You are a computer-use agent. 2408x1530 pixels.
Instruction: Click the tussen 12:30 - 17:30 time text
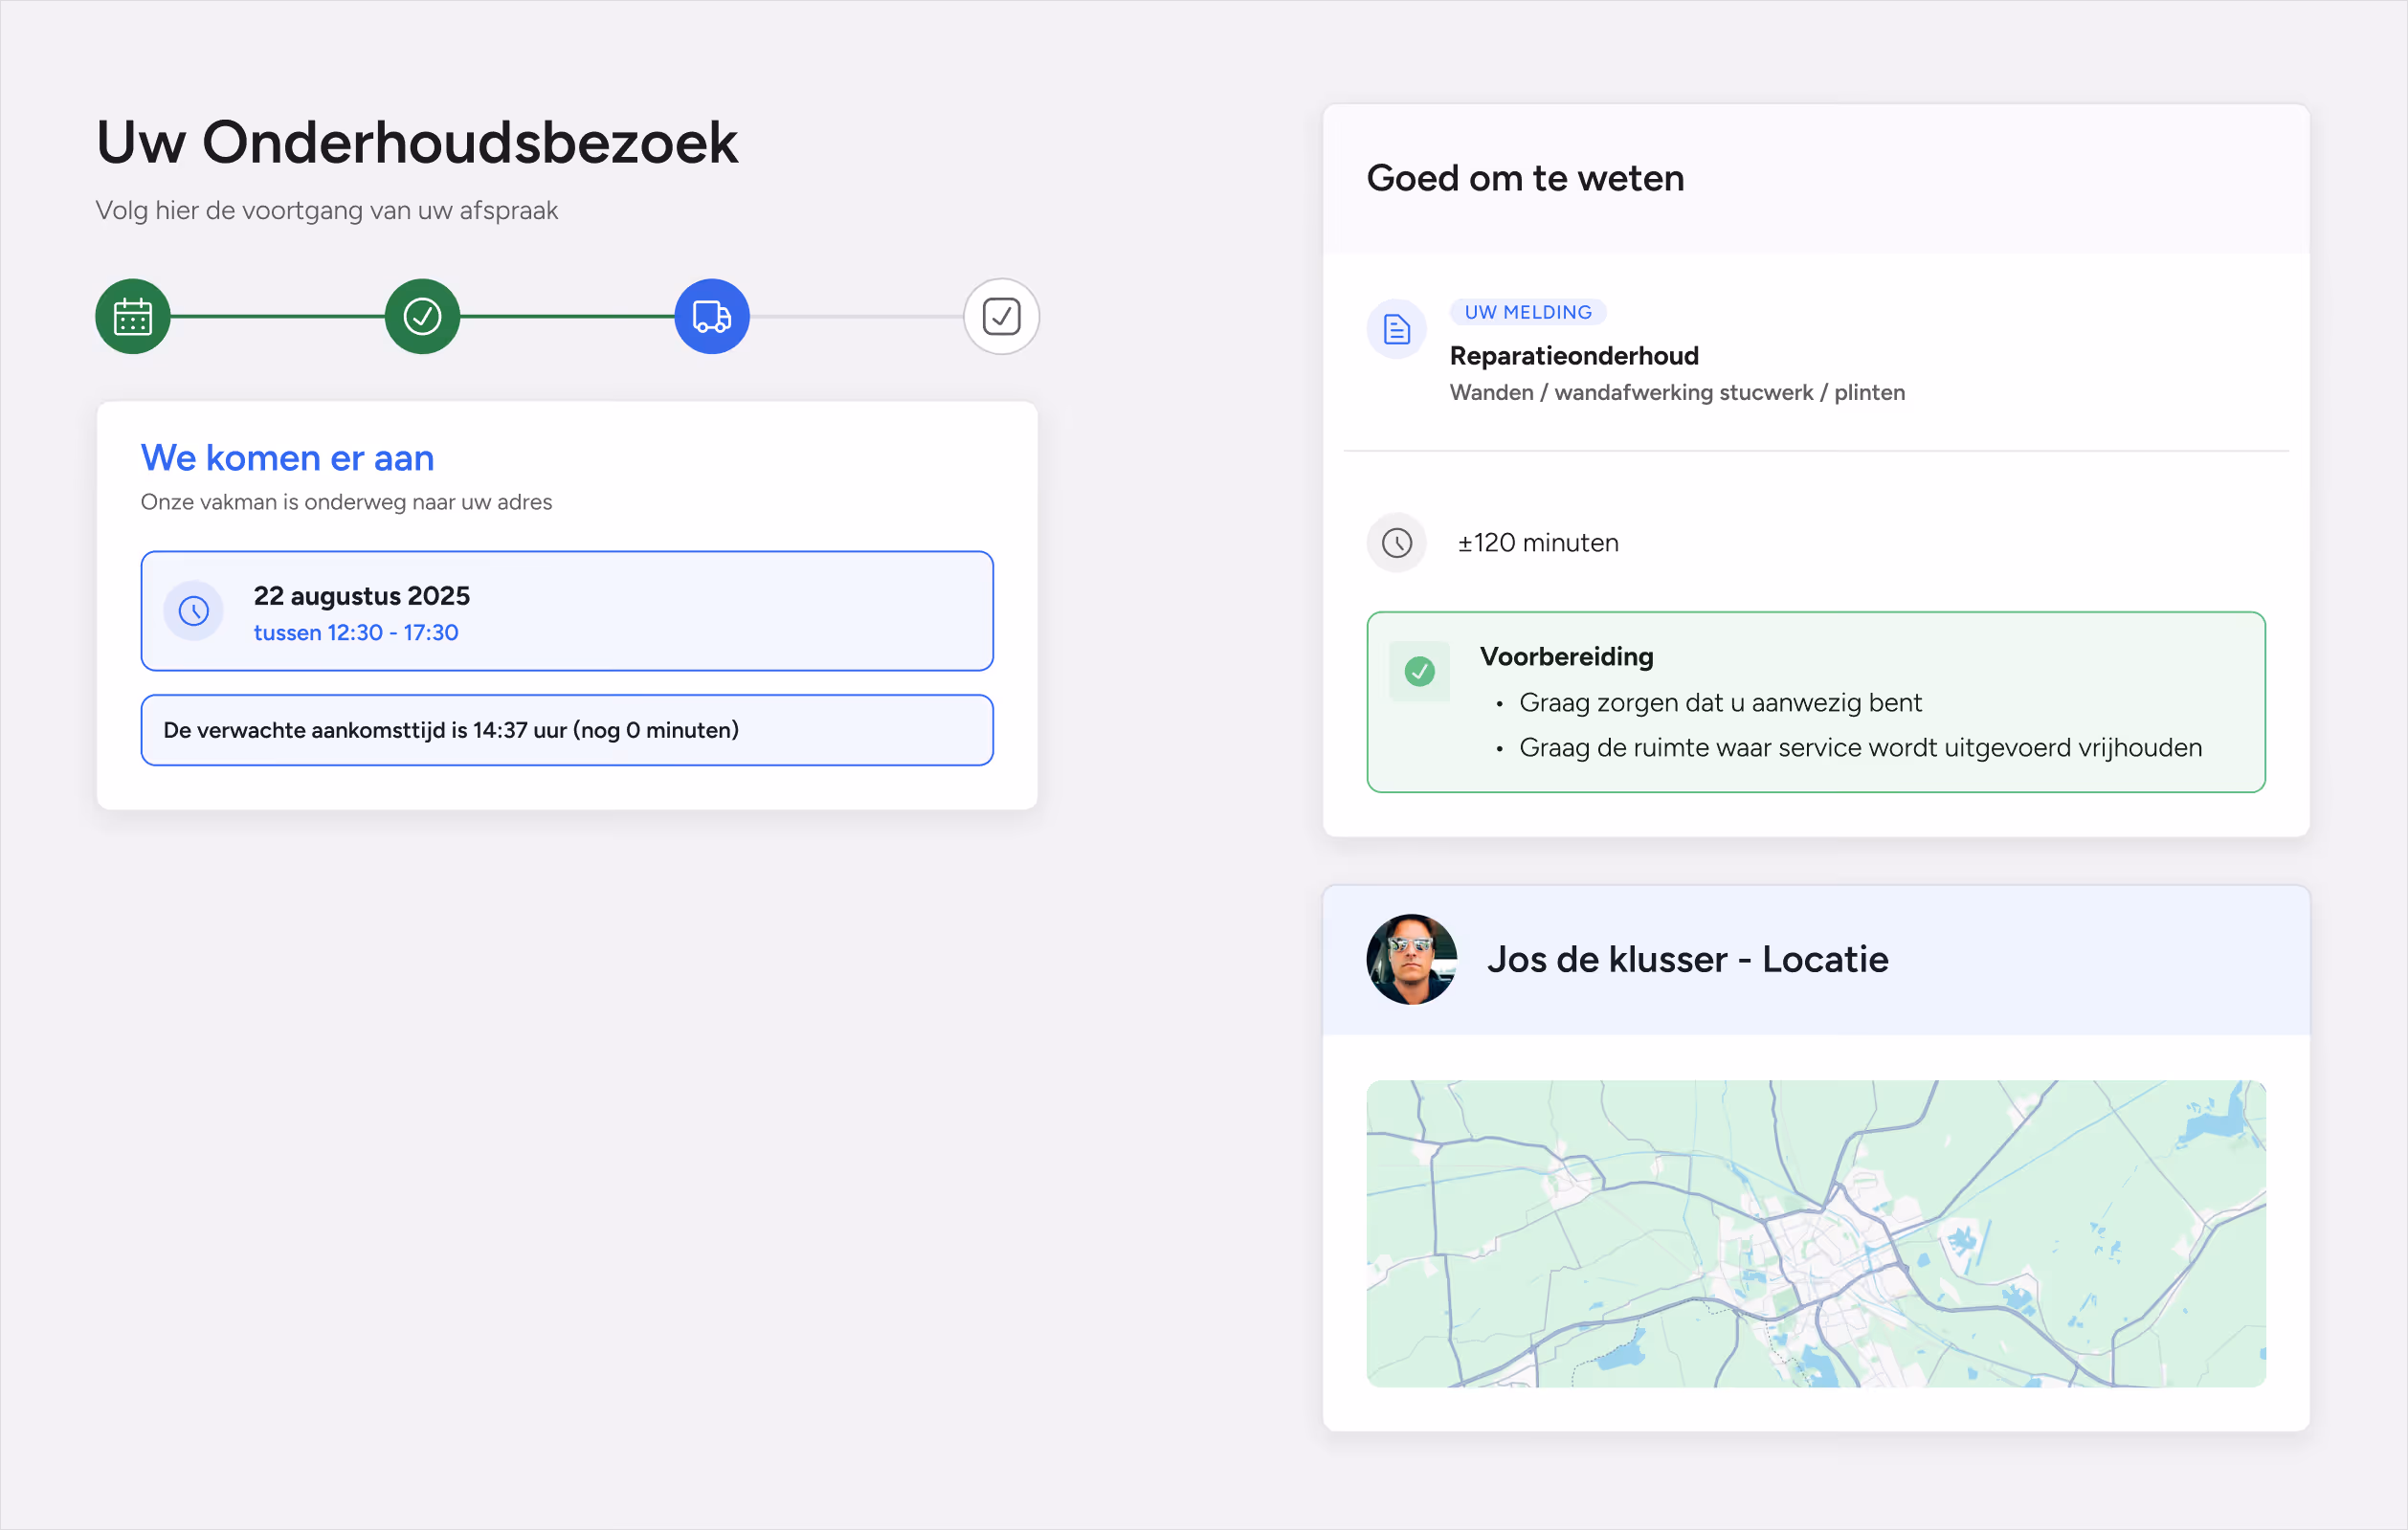(356, 633)
